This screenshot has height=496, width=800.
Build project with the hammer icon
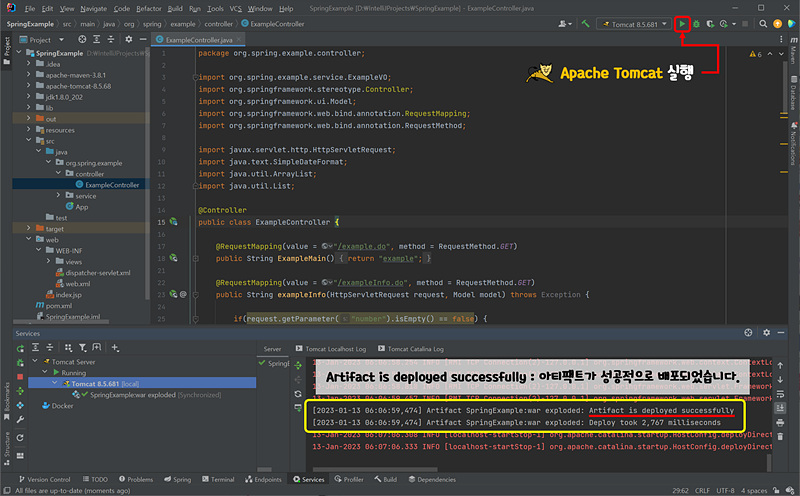[586, 24]
